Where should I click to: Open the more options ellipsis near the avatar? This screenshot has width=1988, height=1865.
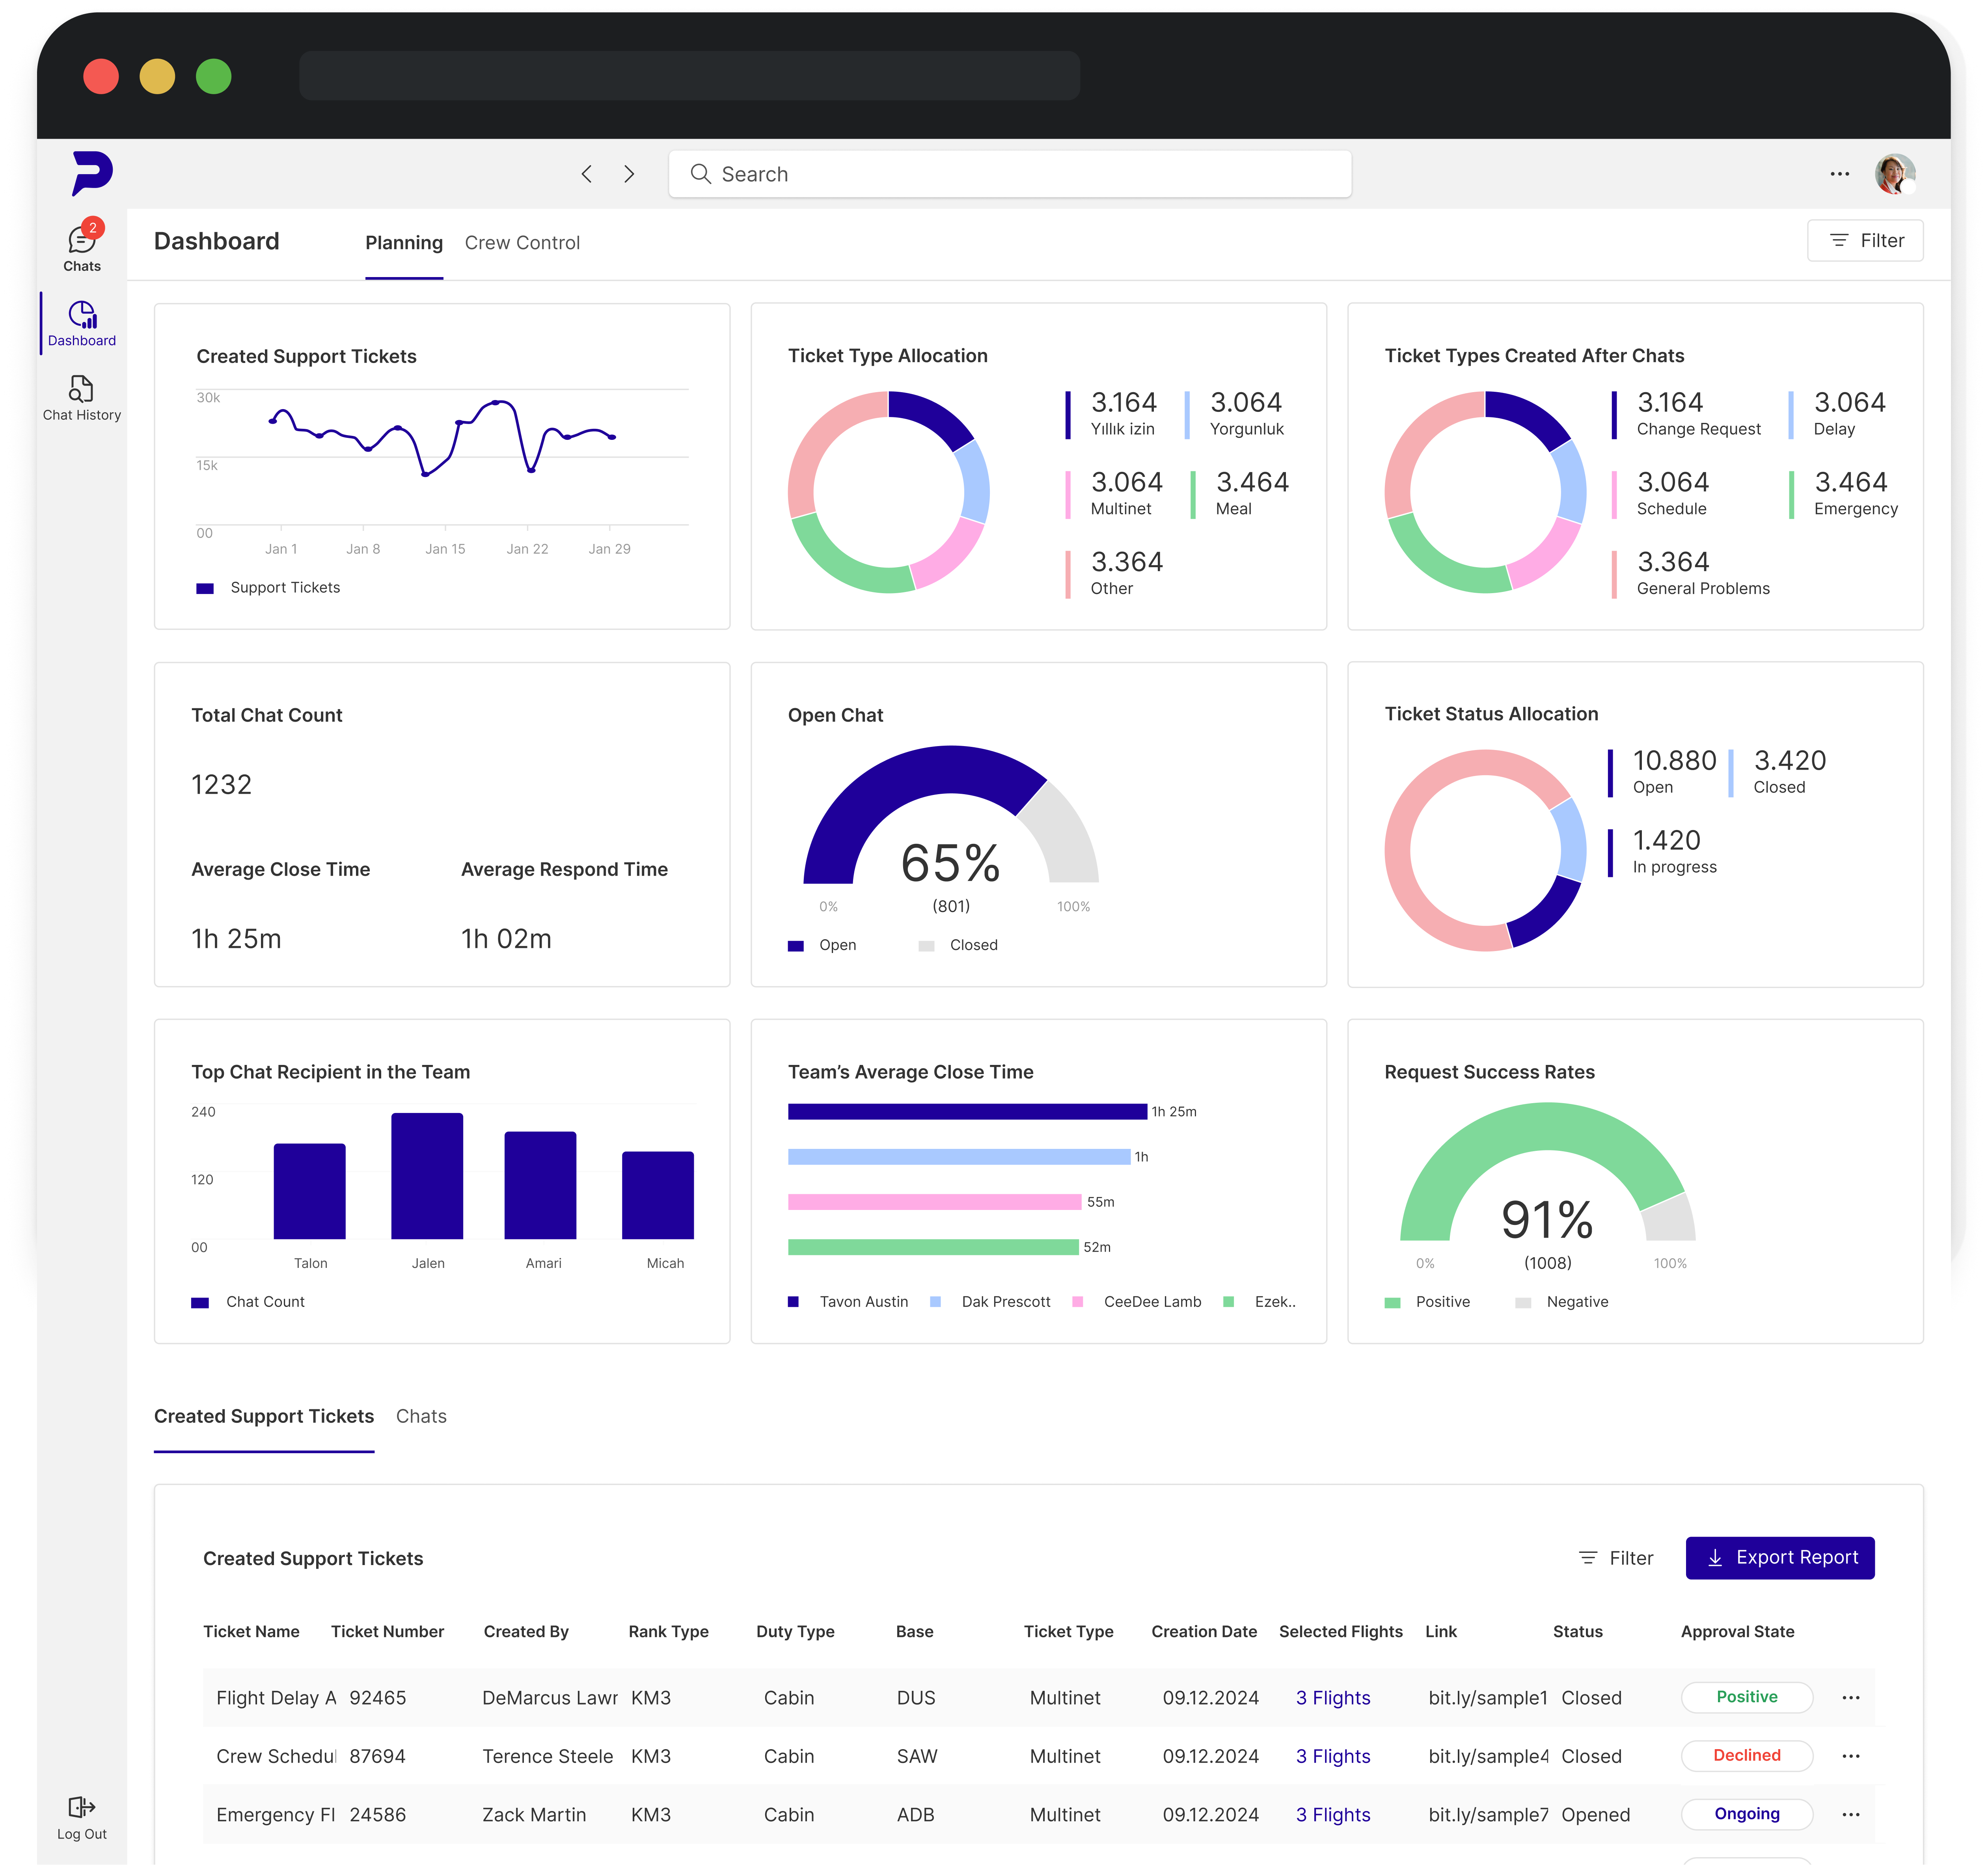(1840, 173)
